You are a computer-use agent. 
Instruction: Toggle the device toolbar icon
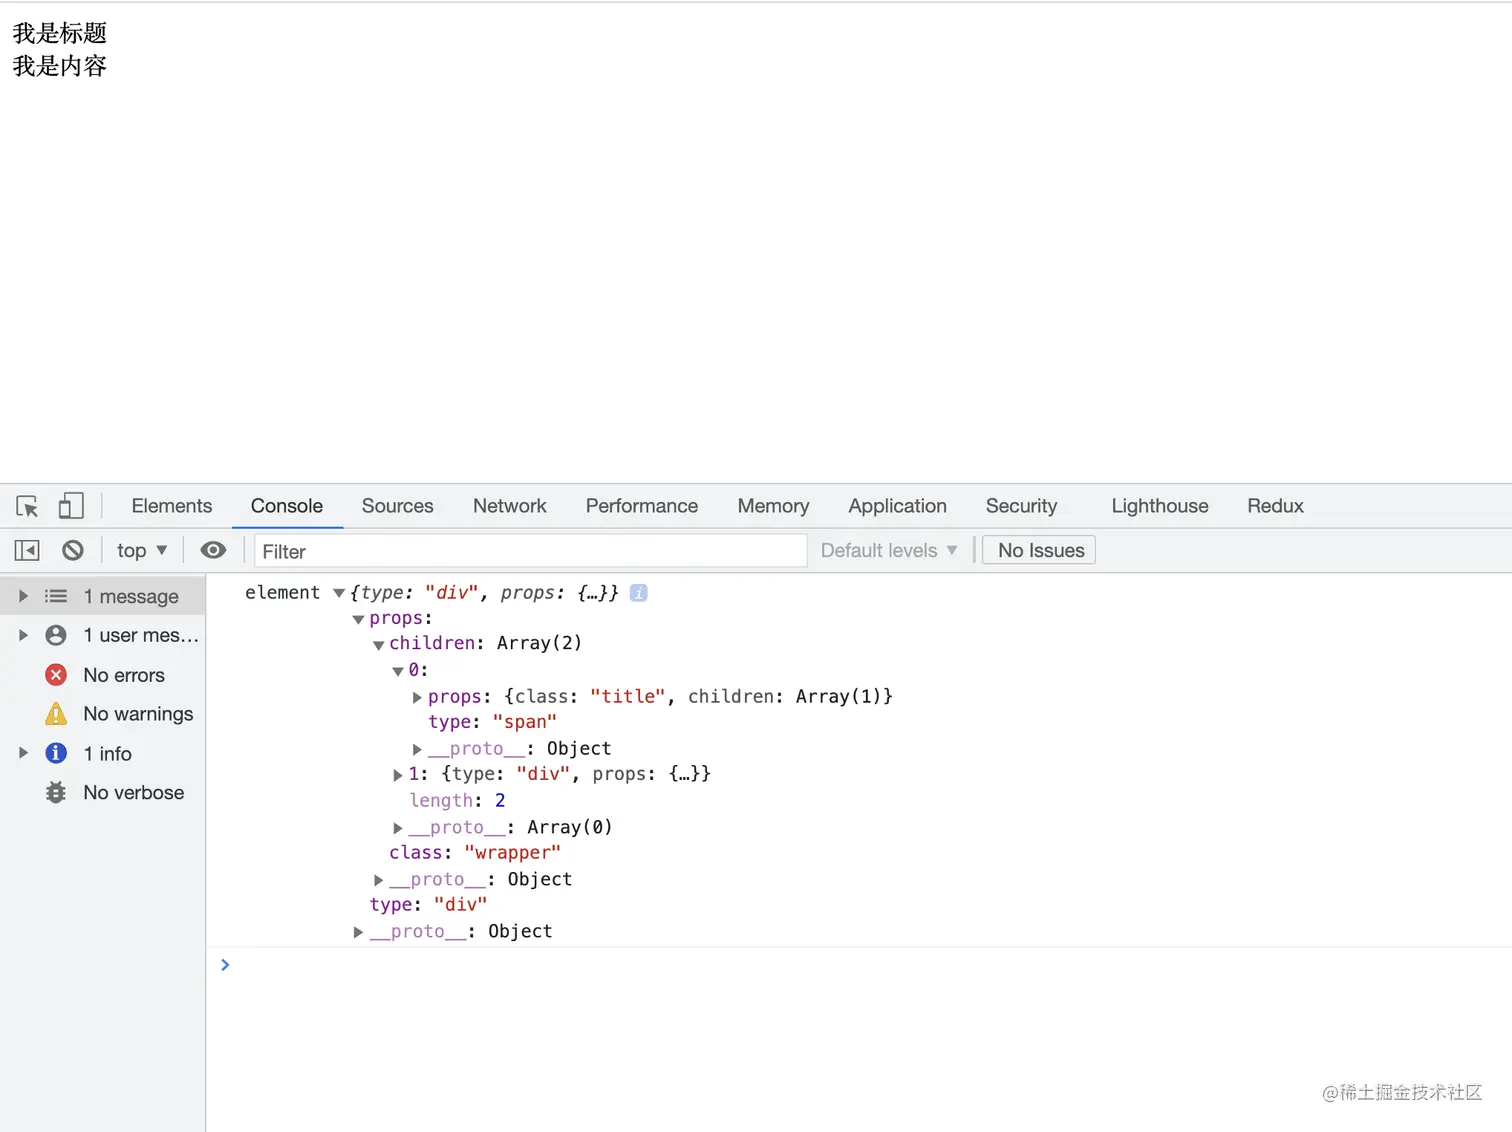pyautogui.click(x=70, y=506)
